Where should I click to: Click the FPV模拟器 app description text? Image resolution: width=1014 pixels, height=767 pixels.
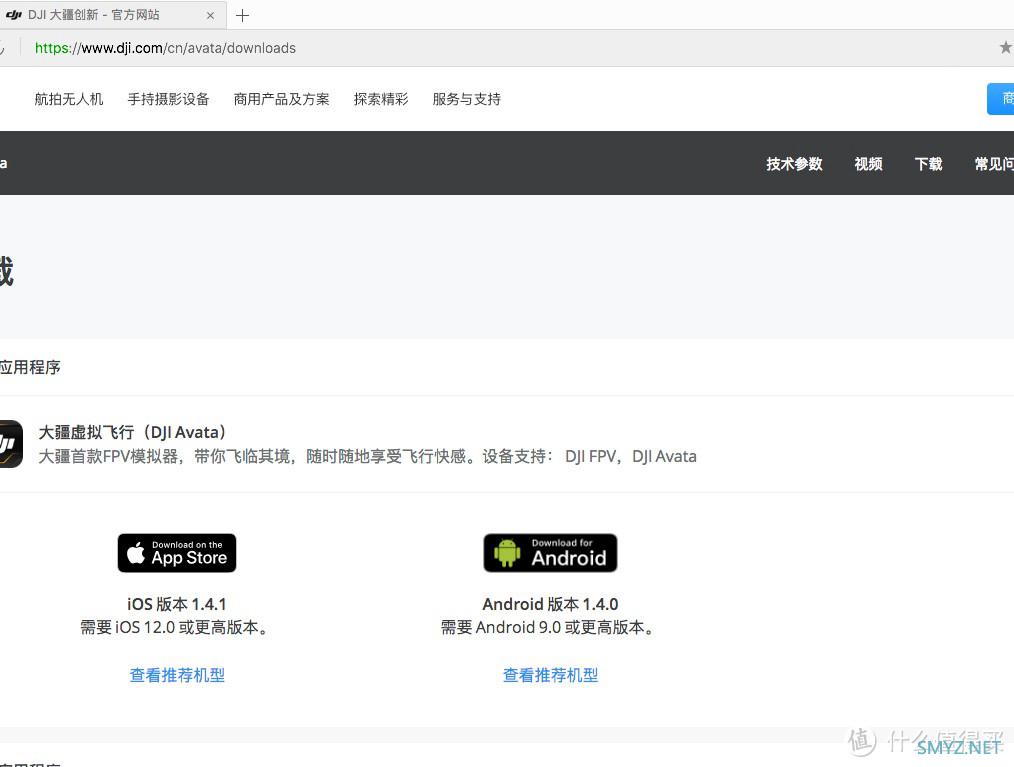click(x=367, y=457)
